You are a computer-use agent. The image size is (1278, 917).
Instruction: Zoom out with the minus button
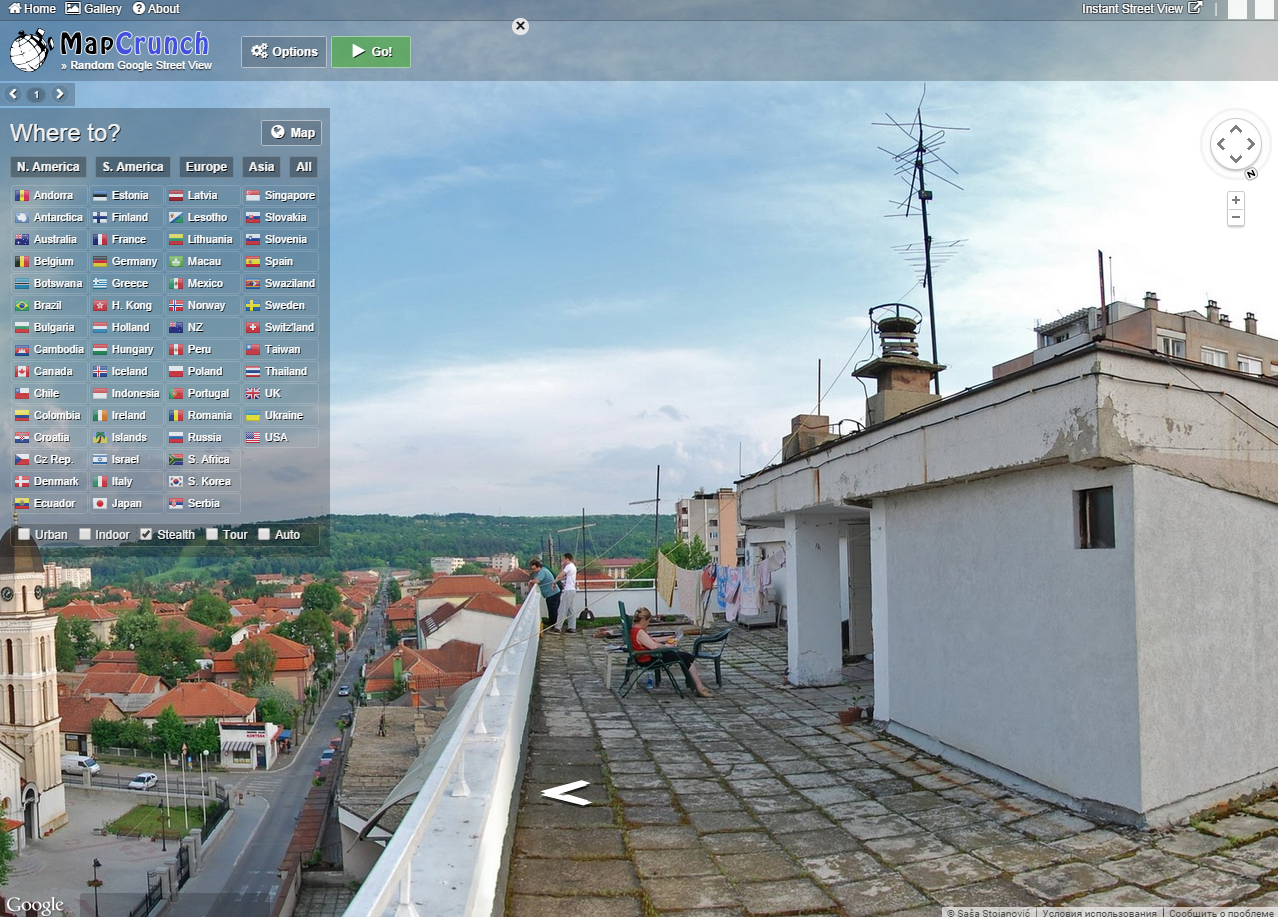1236,217
